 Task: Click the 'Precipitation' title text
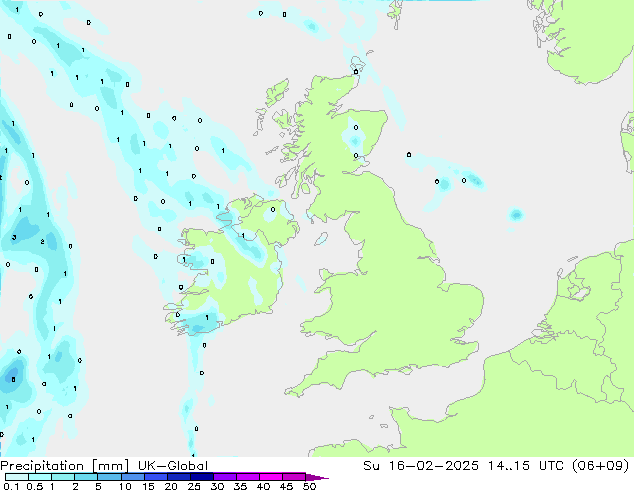pyautogui.click(x=42, y=466)
